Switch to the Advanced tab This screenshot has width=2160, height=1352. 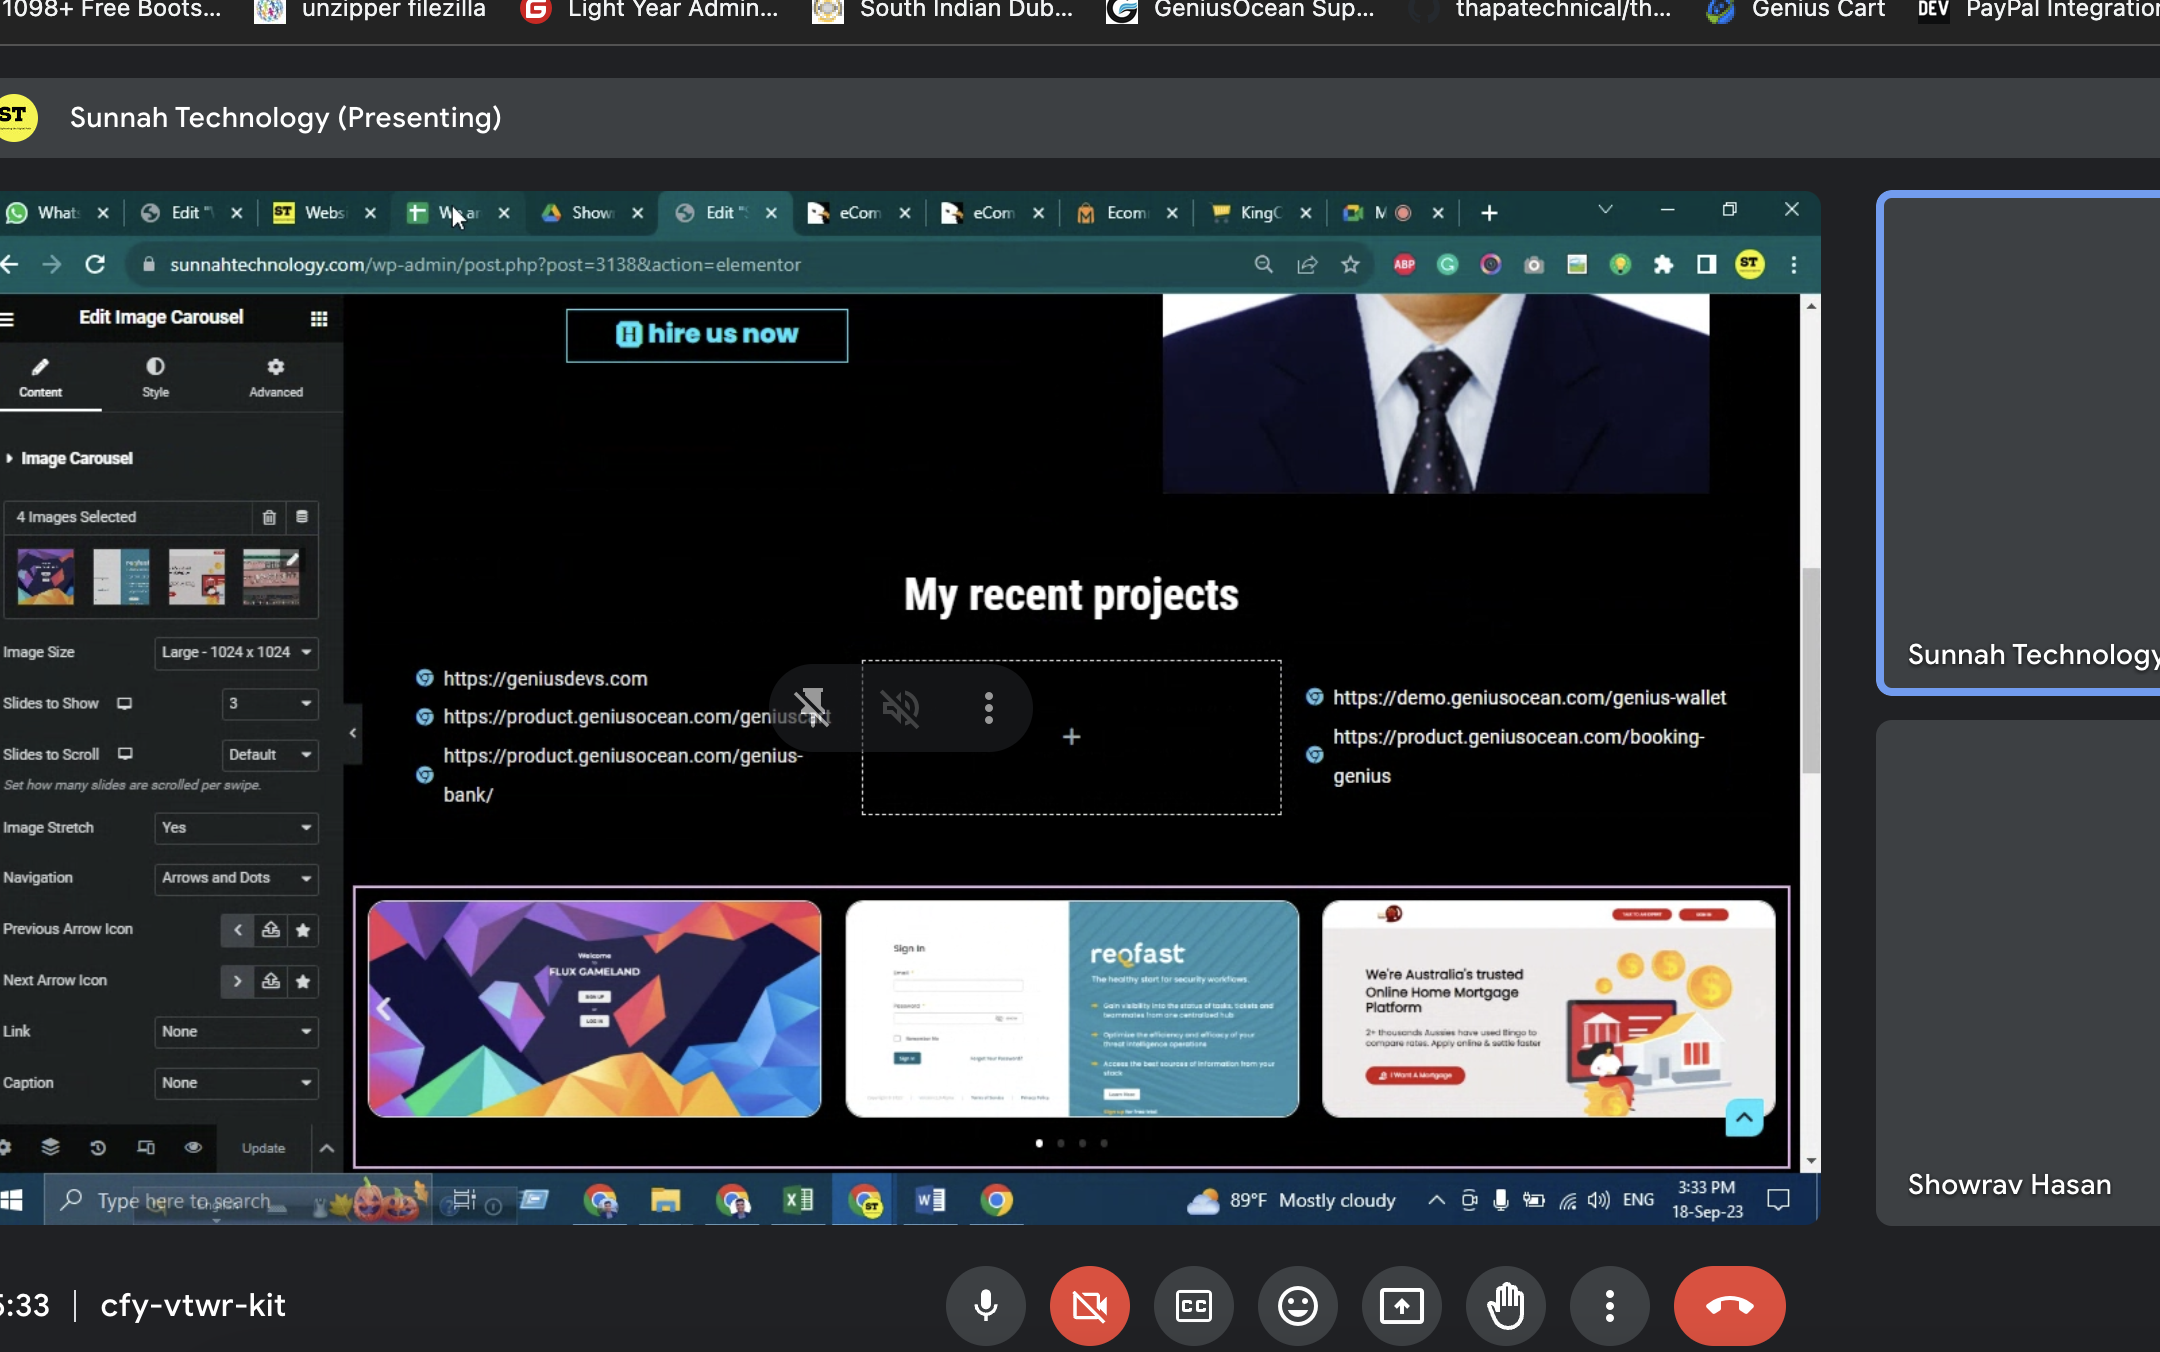point(276,377)
